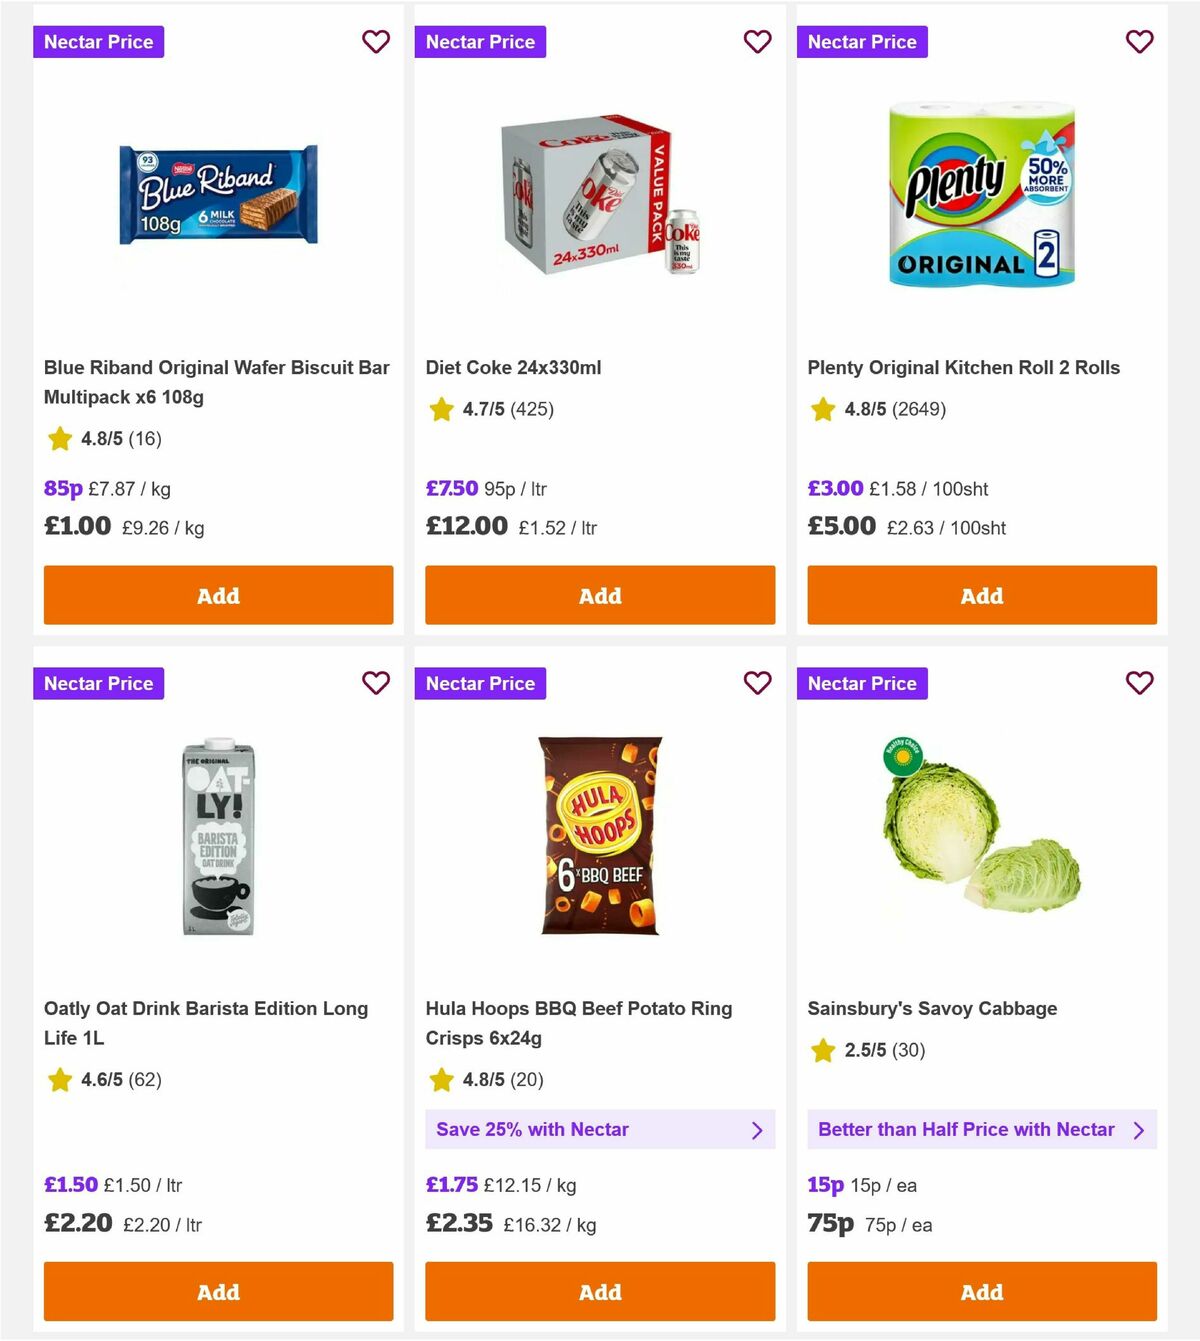
Task: Click the Nectar Price label on Oatly product
Action: 98,684
